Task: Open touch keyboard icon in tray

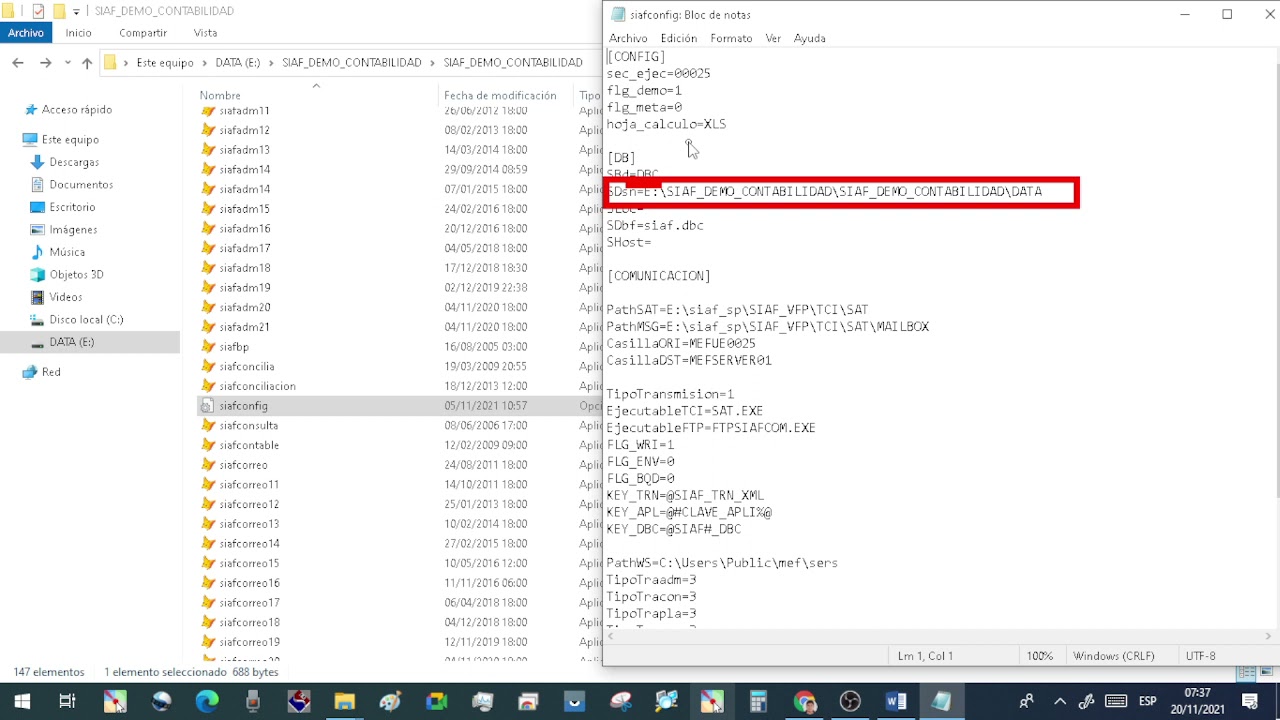Action: click(1116, 702)
